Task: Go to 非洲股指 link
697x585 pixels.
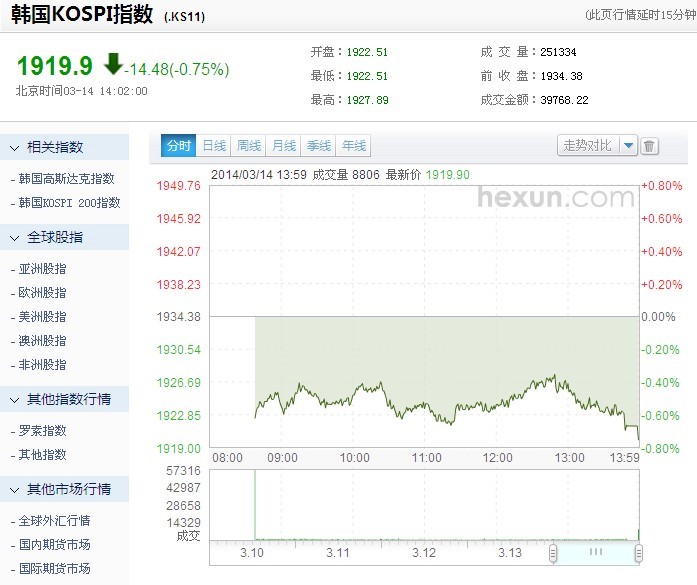Action: (x=42, y=365)
